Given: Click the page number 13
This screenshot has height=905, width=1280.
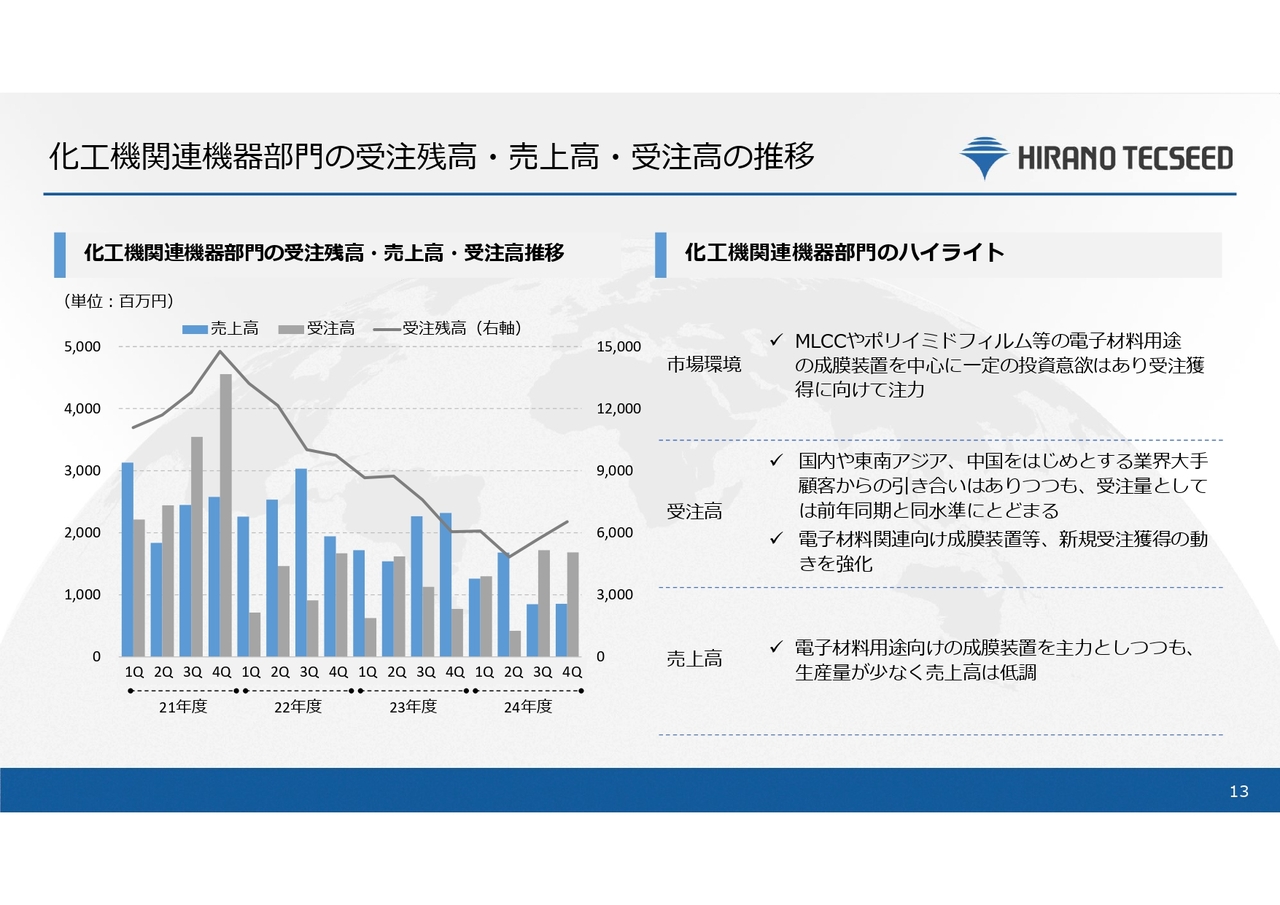Looking at the screenshot, I should 1239,792.
